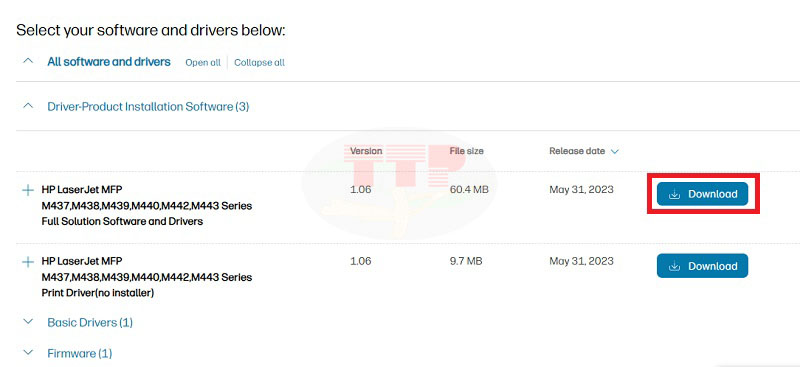Click the Open all link
The image size is (800, 367).
[203, 62]
